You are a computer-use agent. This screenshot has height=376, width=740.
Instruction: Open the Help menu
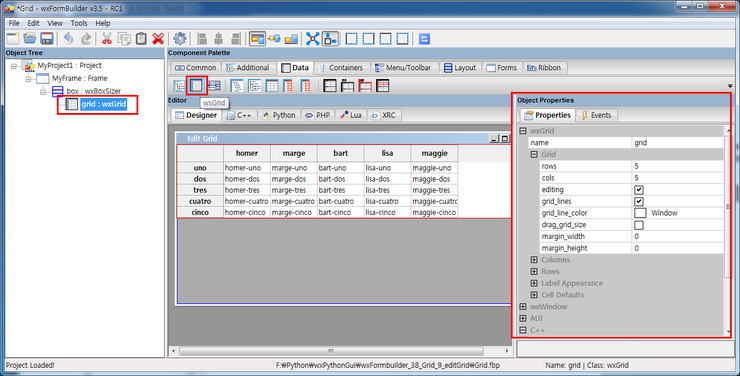103,23
